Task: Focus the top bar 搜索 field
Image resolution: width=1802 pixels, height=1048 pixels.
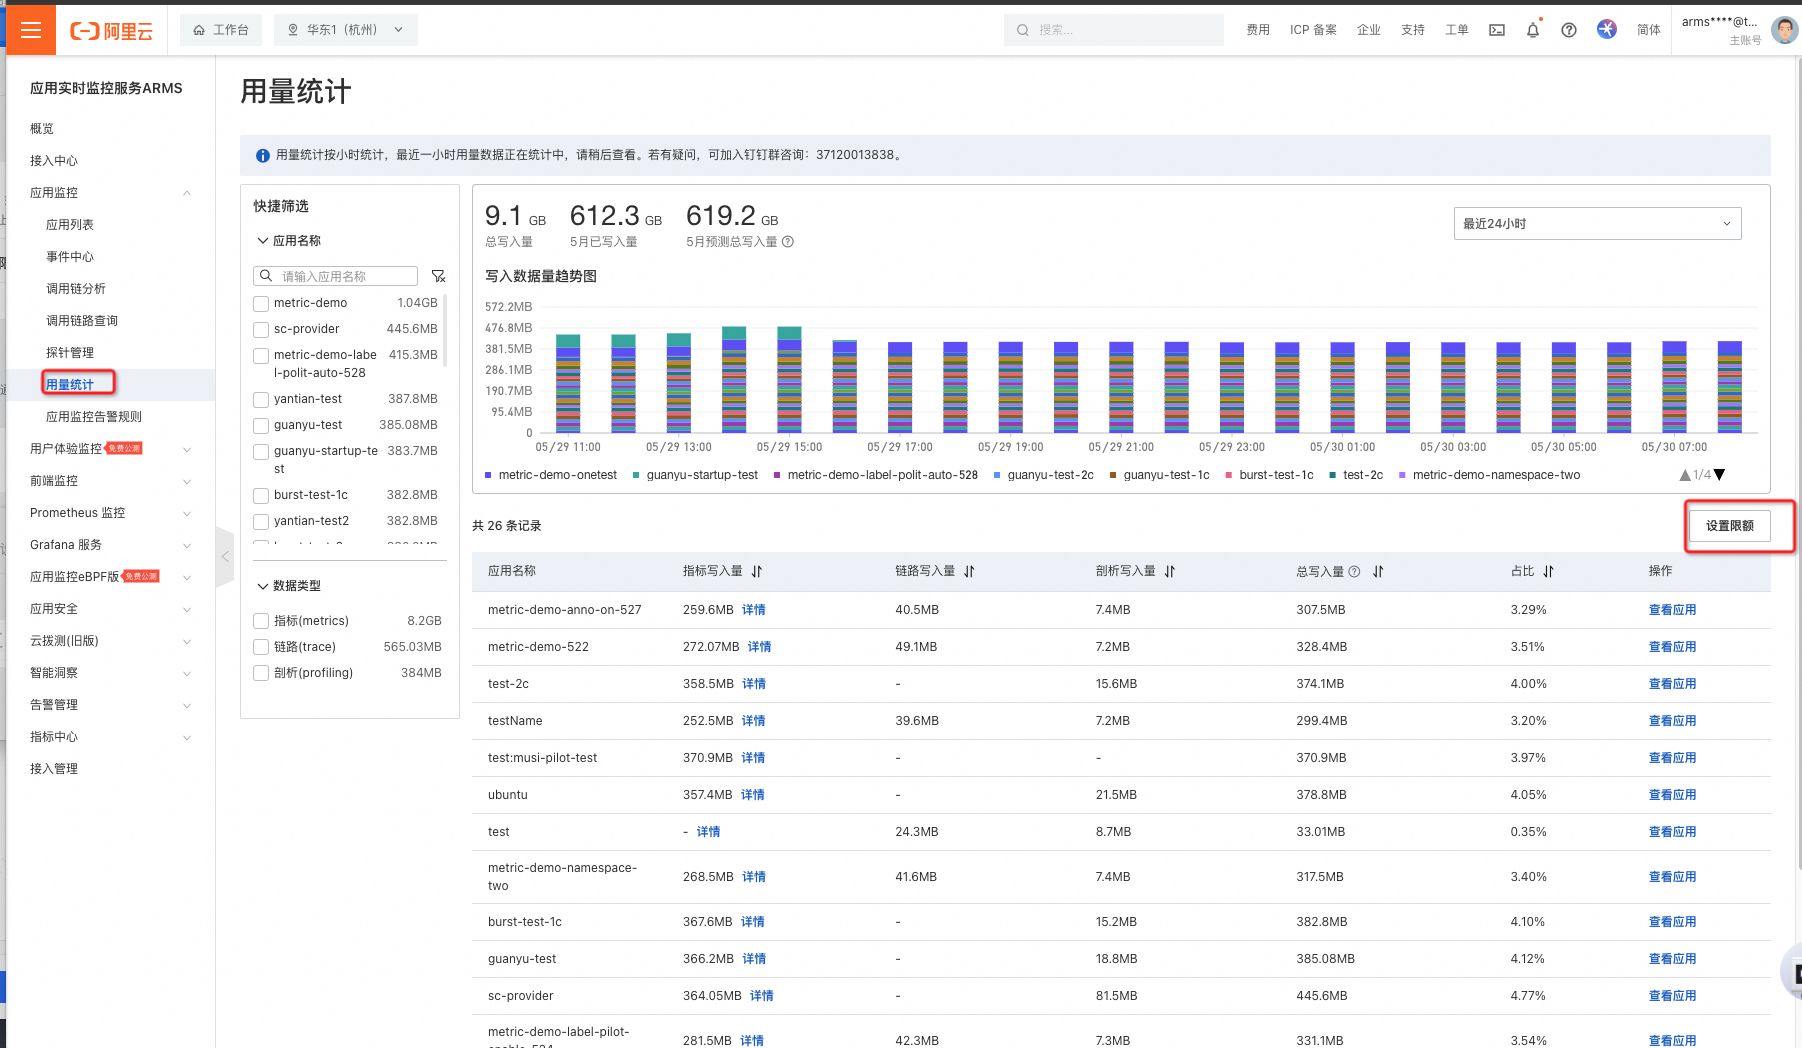Action: click(1114, 30)
